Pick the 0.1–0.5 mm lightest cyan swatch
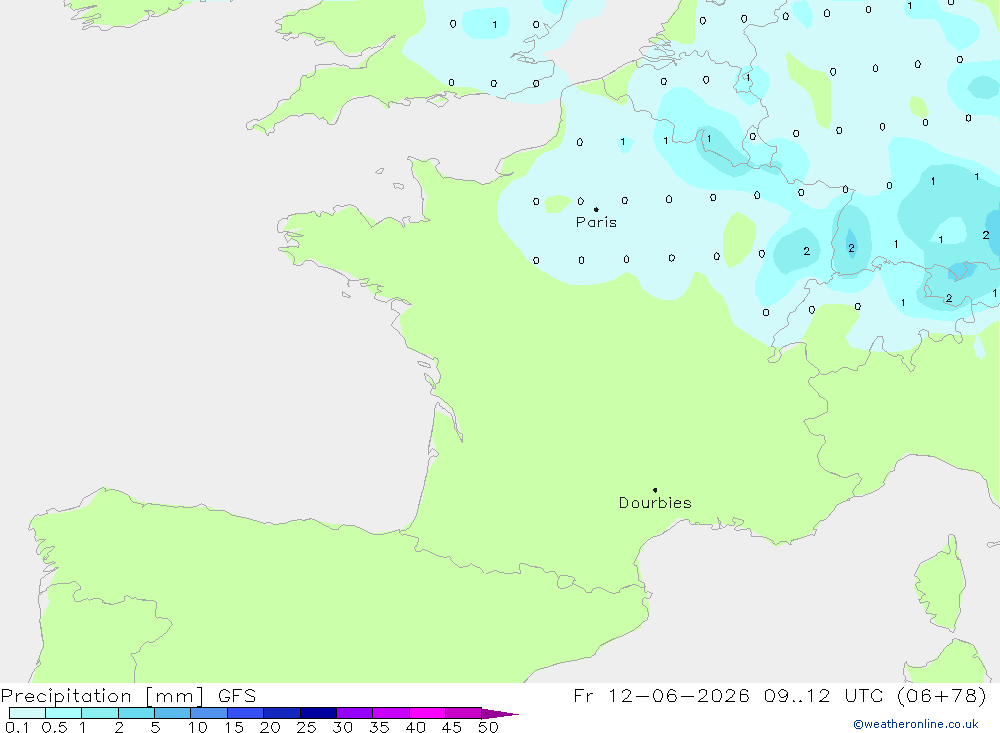This screenshot has height=733, width=1000. coord(27,713)
